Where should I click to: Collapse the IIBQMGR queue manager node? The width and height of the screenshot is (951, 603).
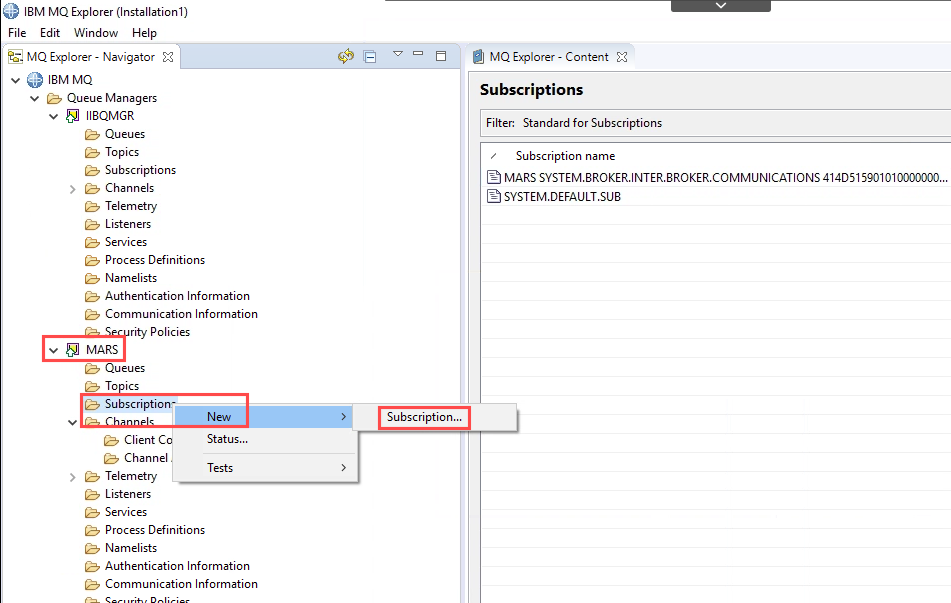pyautogui.click(x=53, y=116)
